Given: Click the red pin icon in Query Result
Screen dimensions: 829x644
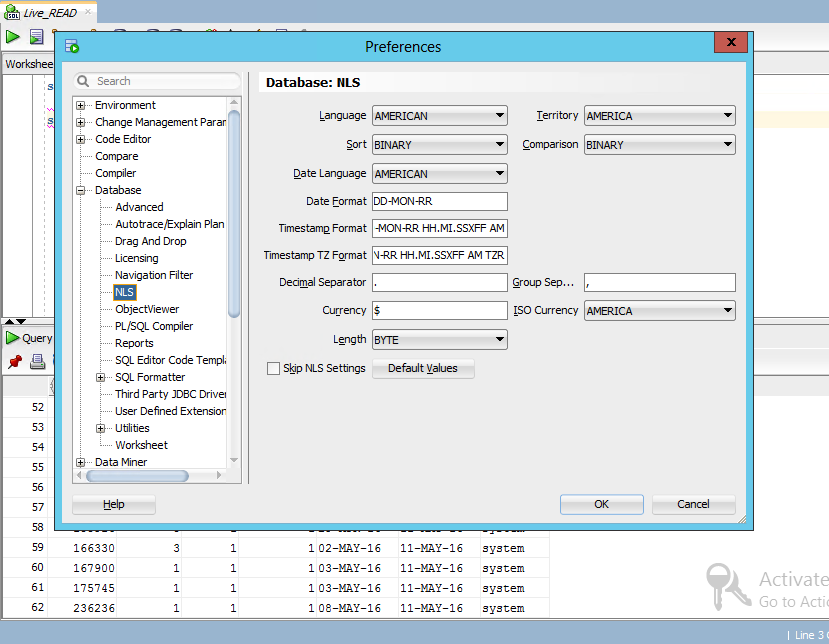Looking at the screenshot, I should pos(15,362).
